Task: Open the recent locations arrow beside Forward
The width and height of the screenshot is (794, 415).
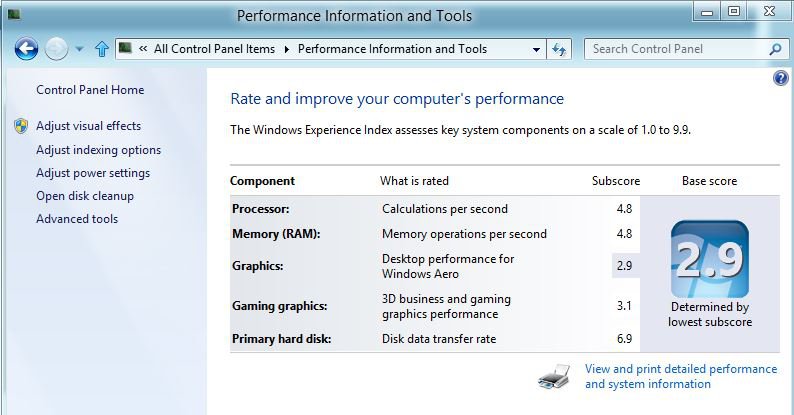Action: (79, 49)
